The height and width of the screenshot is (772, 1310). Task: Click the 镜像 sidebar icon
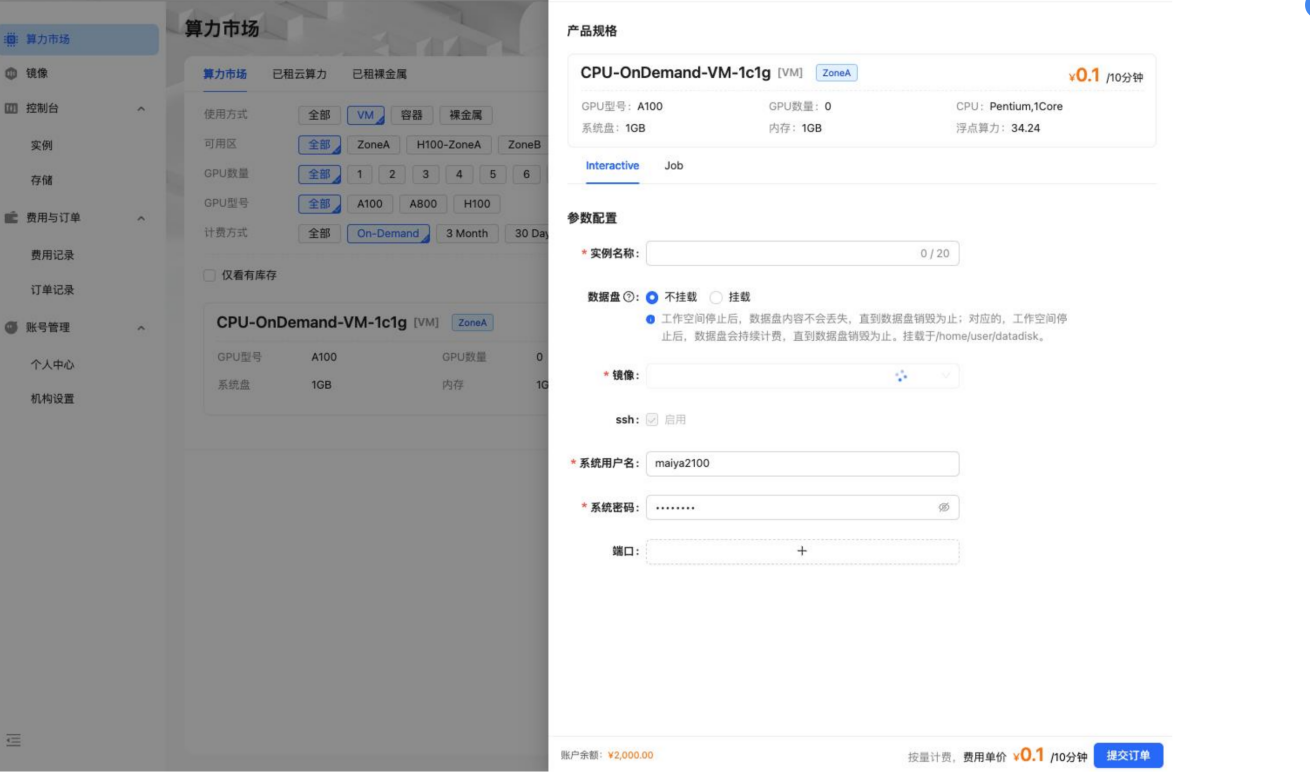pyautogui.click(x=12, y=73)
